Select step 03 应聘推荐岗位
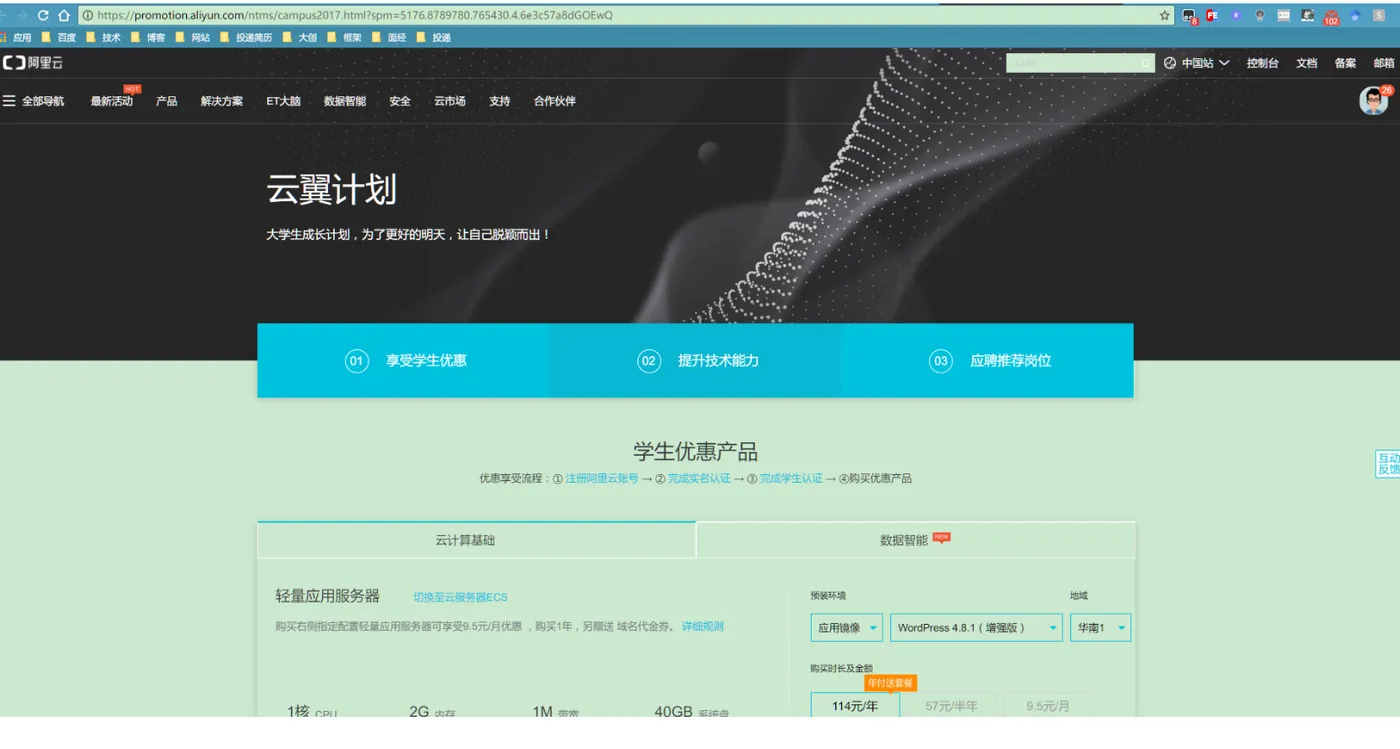The image size is (1400, 749). tap(988, 361)
